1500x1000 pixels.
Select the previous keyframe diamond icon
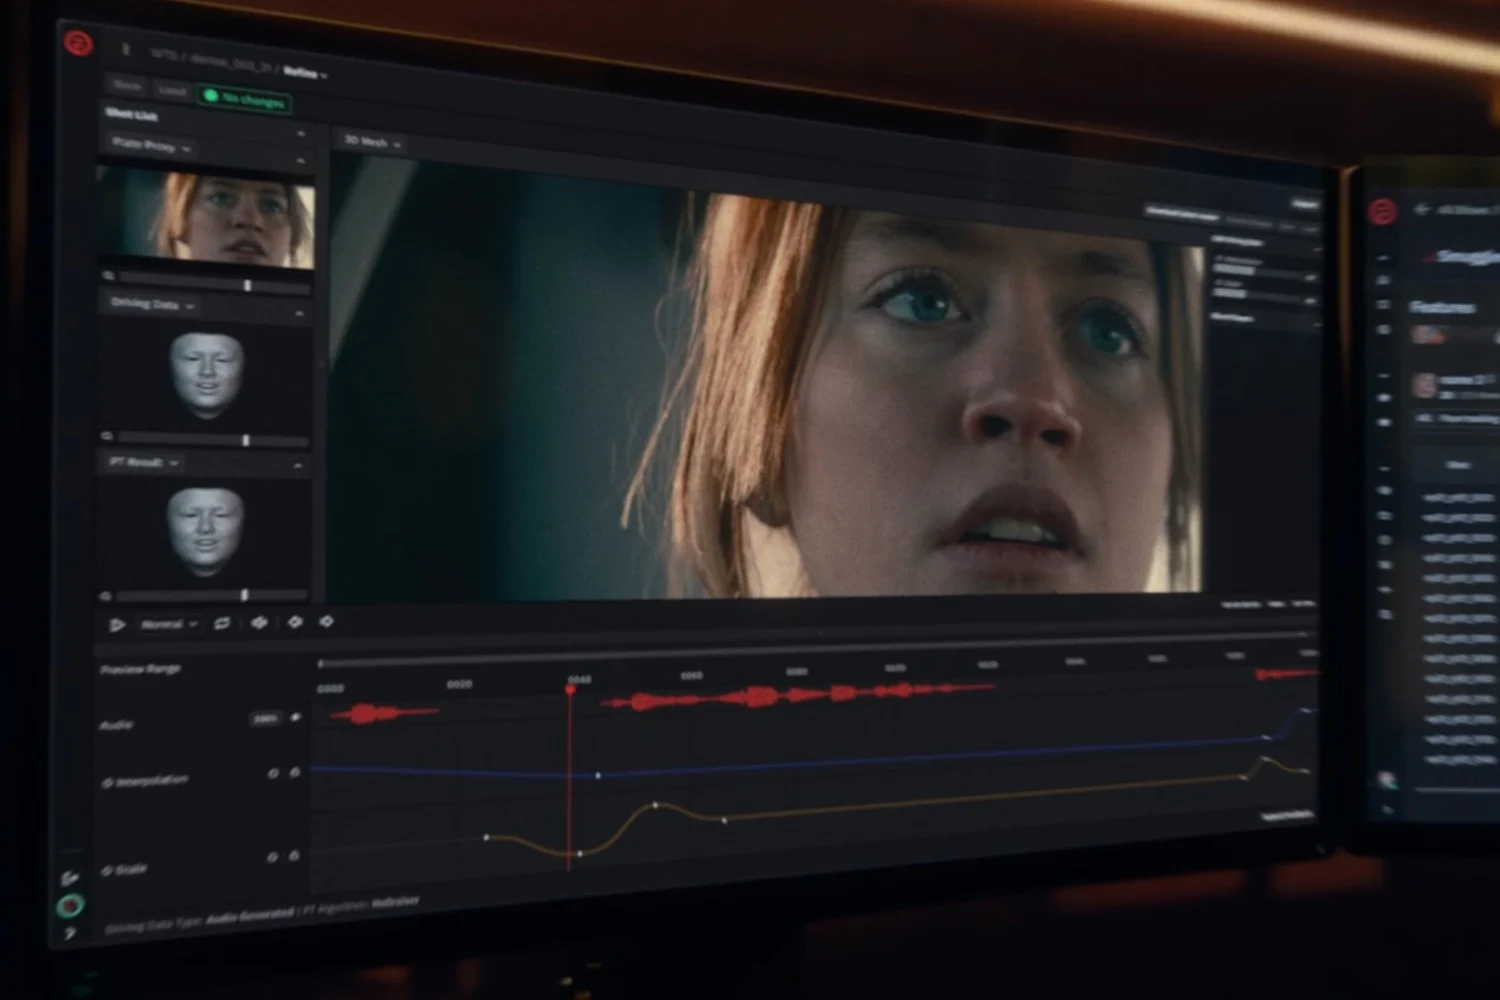[260, 622]
